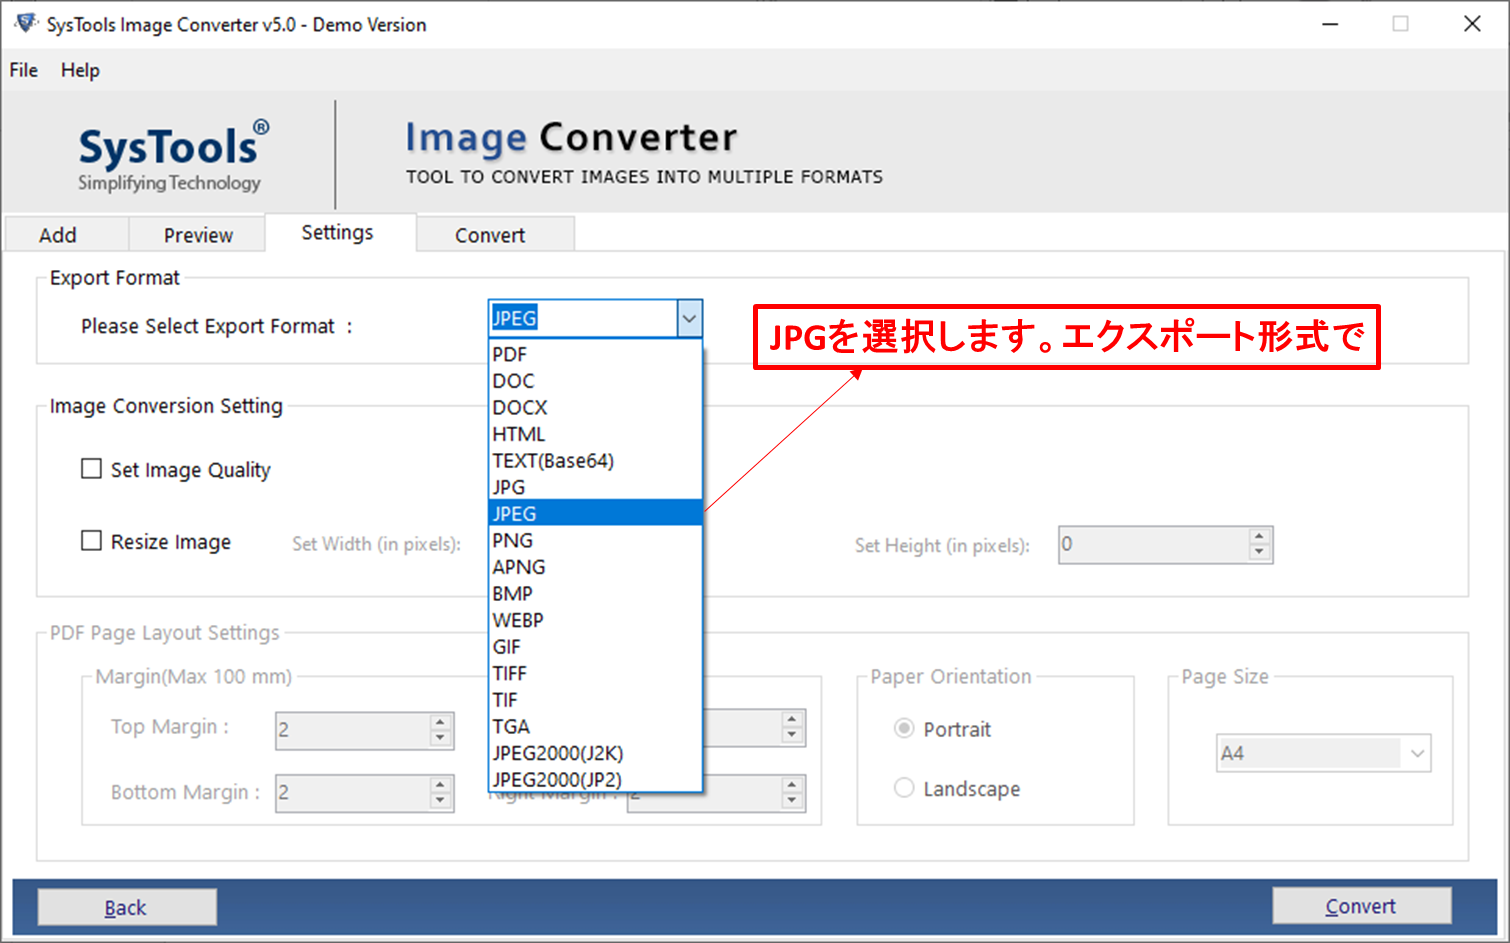The height and width of the screenshot is (943, 1510).
Task: Choose PNG export format
Action: click(595, 540)
